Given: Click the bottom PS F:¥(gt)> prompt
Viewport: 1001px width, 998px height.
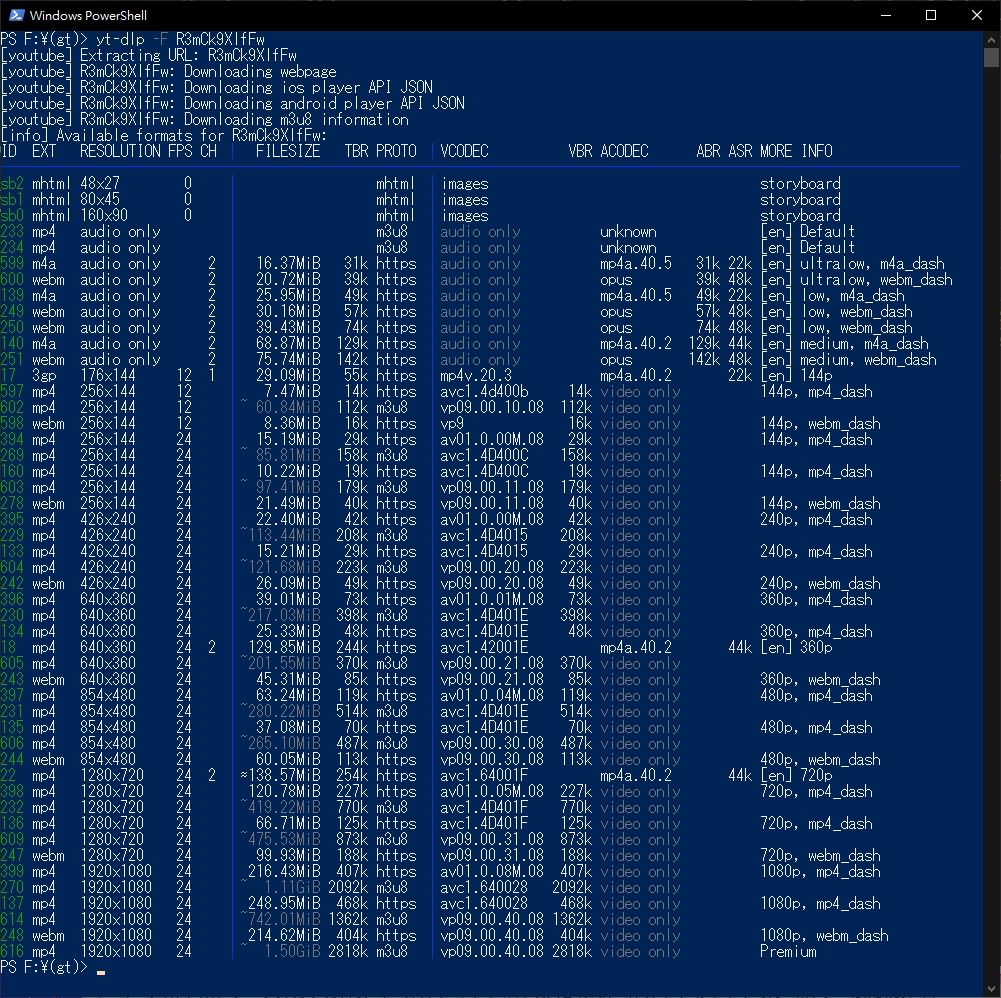Looking at the screenshot, I should 44,967.
